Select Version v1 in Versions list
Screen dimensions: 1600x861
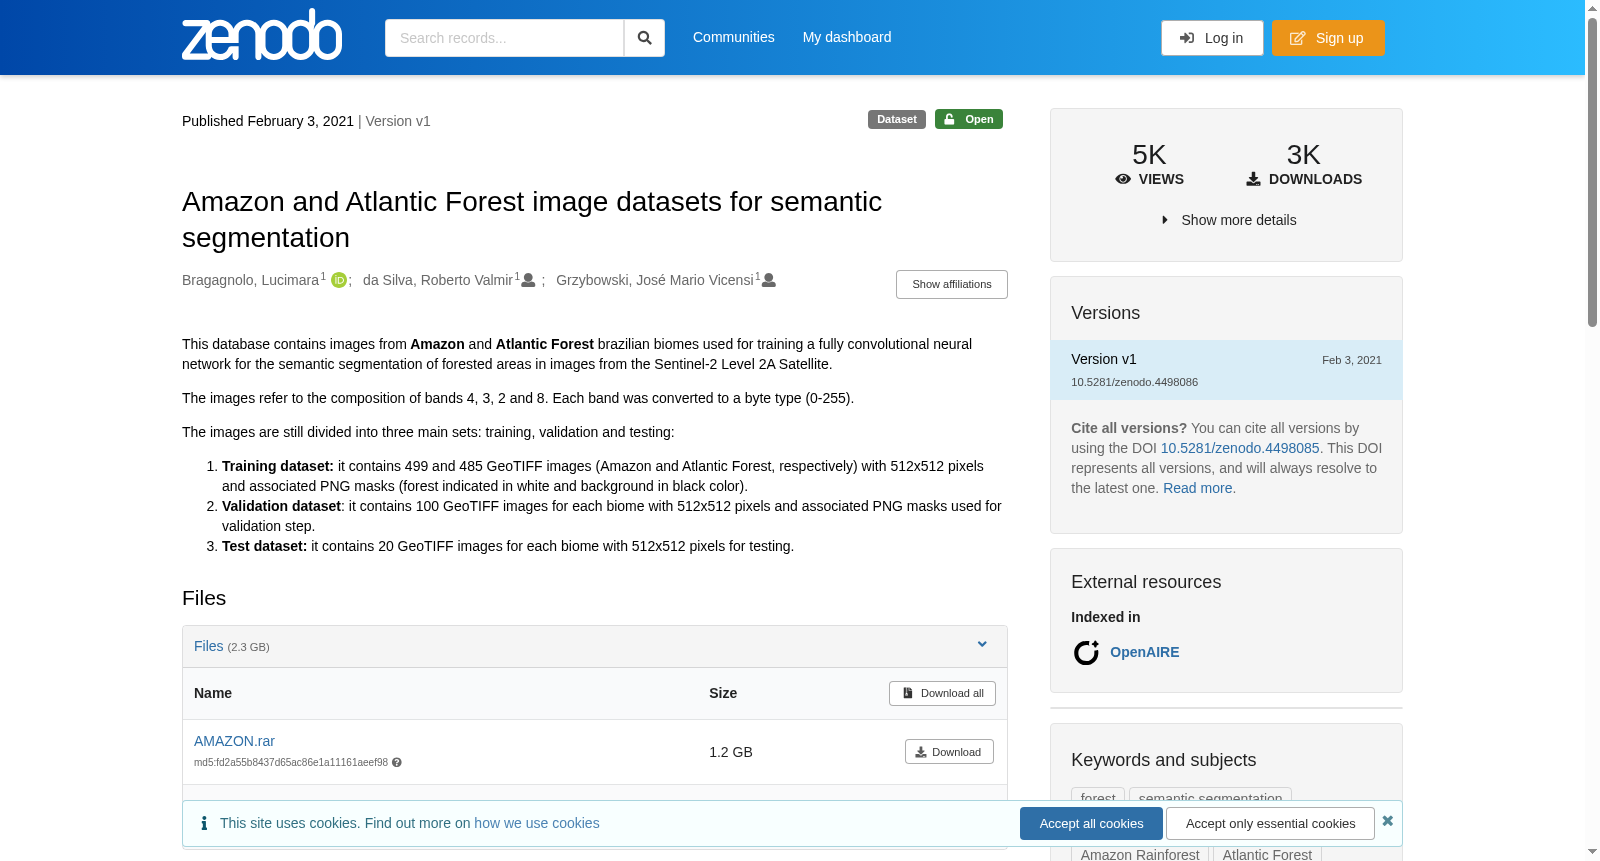[1226, 370]
